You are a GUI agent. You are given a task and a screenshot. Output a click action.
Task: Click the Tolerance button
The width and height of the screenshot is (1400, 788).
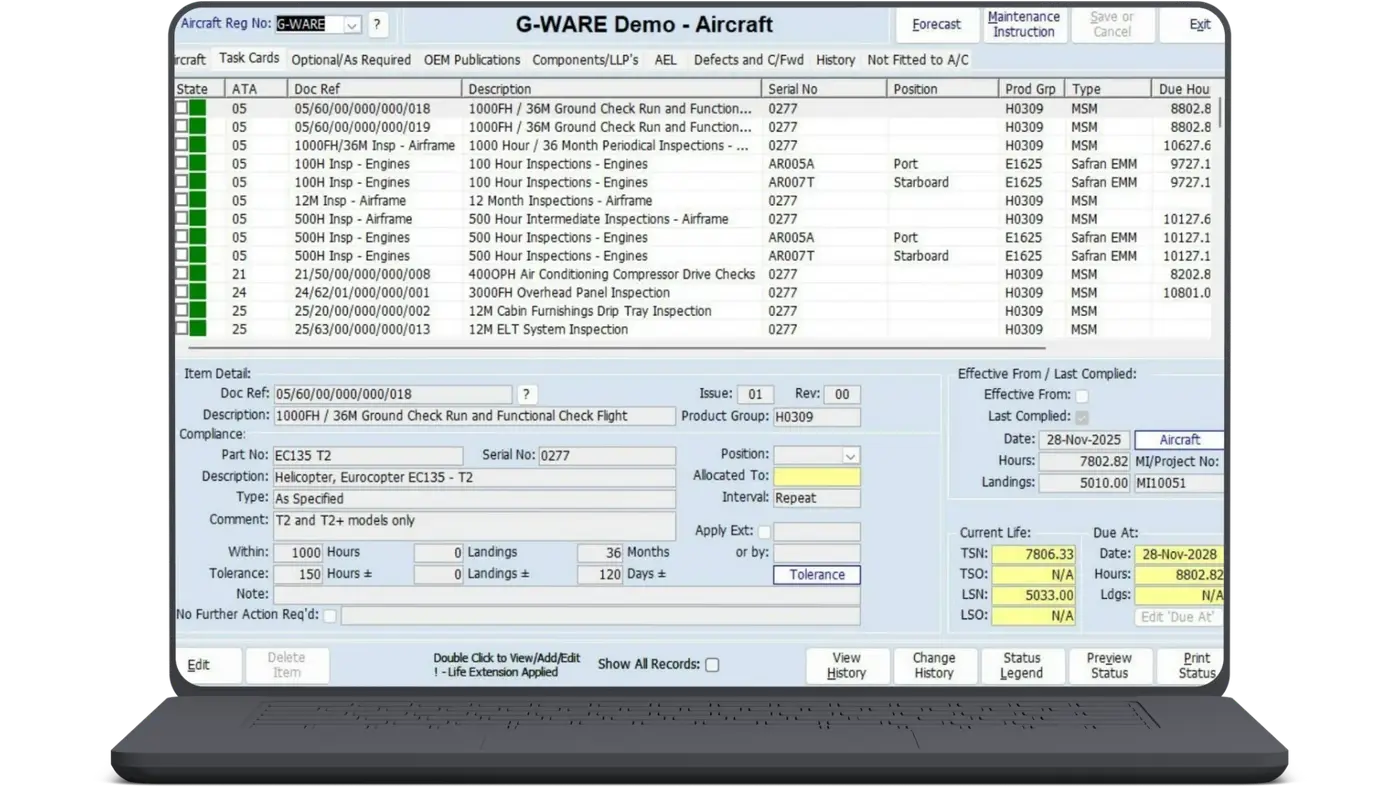pyautogui.click(x=817, y=575)
